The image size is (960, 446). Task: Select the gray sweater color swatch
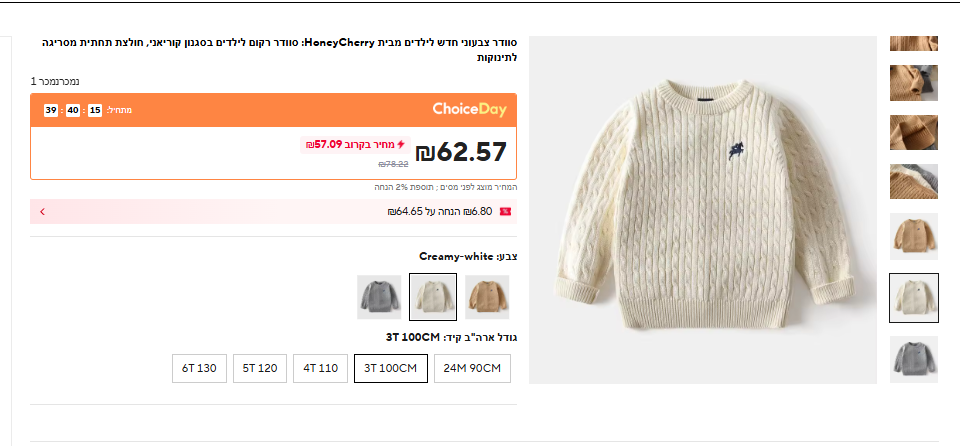click(379, 297)
